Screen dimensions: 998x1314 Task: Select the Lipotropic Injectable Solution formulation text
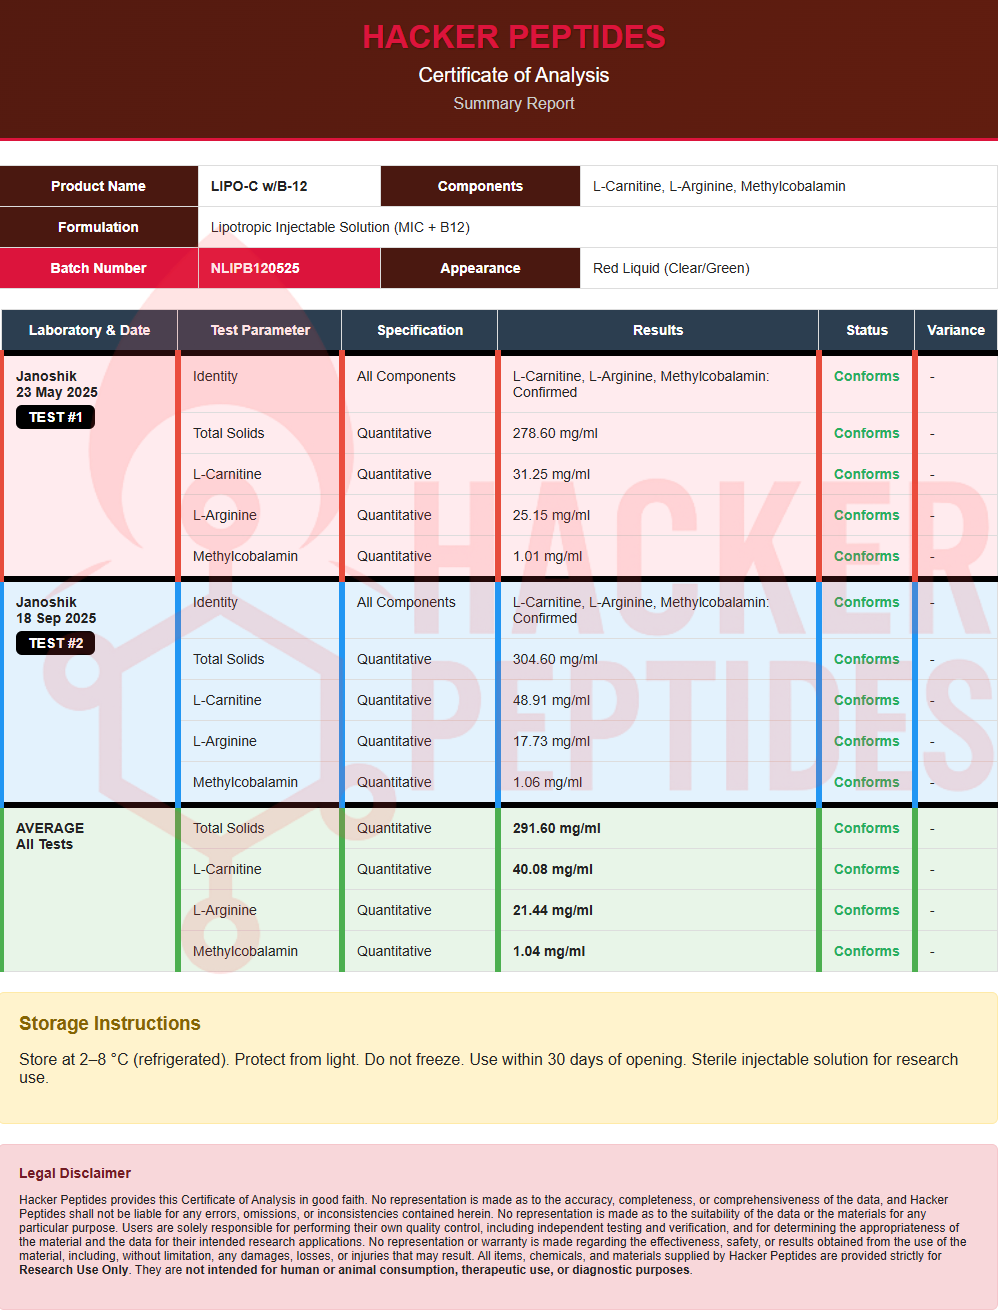click(x=340, y=227)
